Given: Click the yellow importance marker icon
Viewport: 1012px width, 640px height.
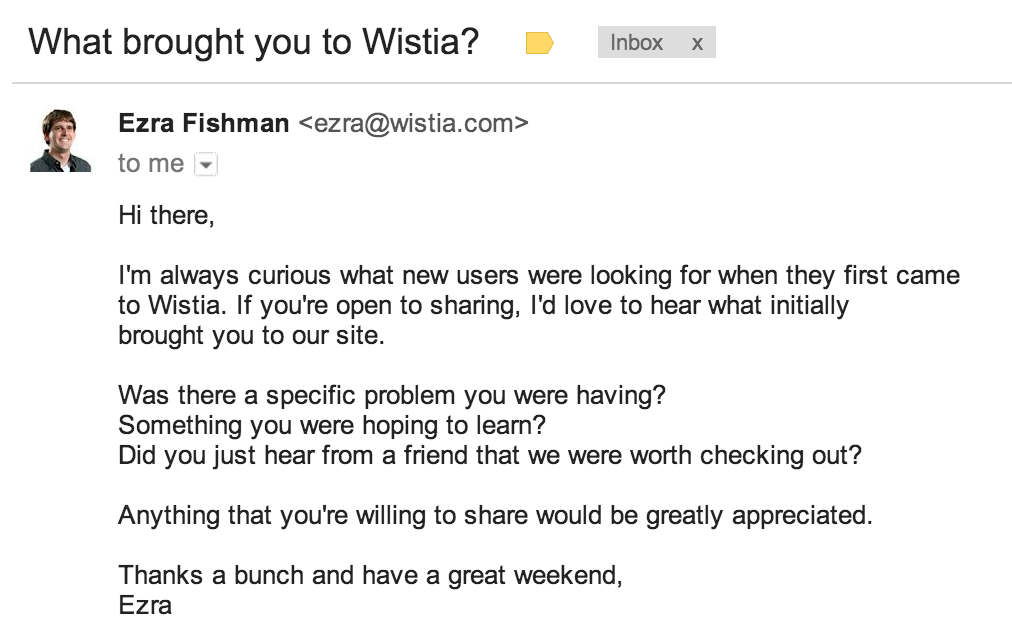Looking at the screenshot, I should tap(540, 43).
